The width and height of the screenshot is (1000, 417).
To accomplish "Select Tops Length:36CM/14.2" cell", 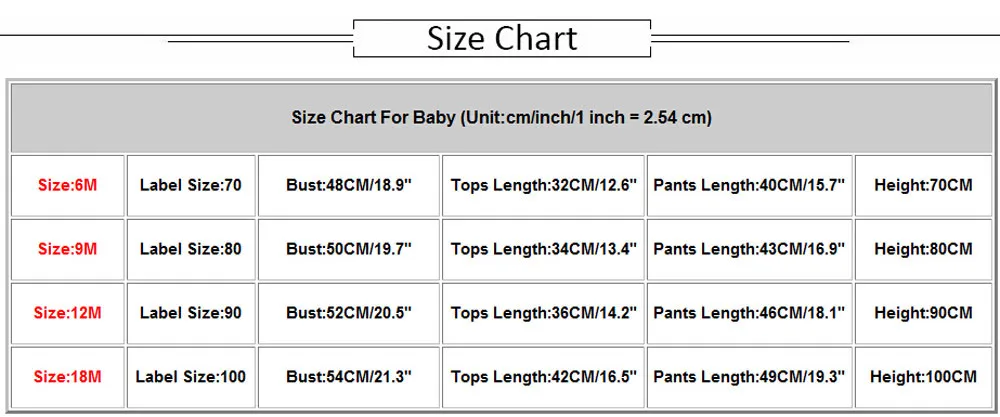I will point(544,313).
